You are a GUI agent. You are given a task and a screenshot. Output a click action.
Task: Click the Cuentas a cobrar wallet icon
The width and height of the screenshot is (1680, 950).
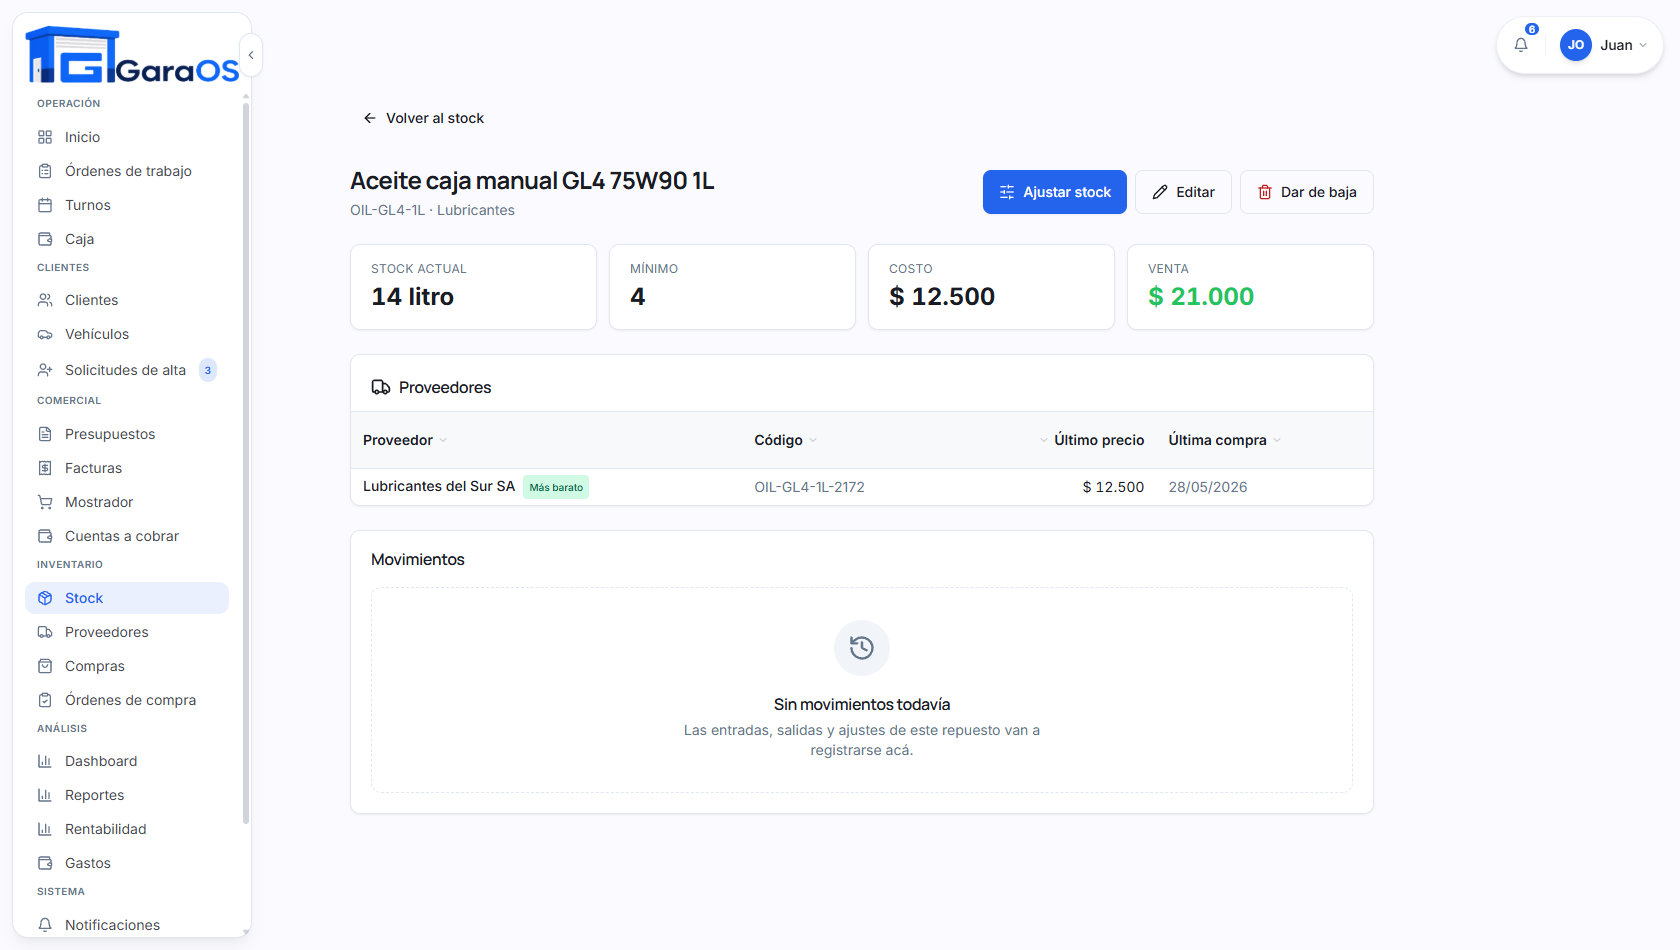coord(45,536)
